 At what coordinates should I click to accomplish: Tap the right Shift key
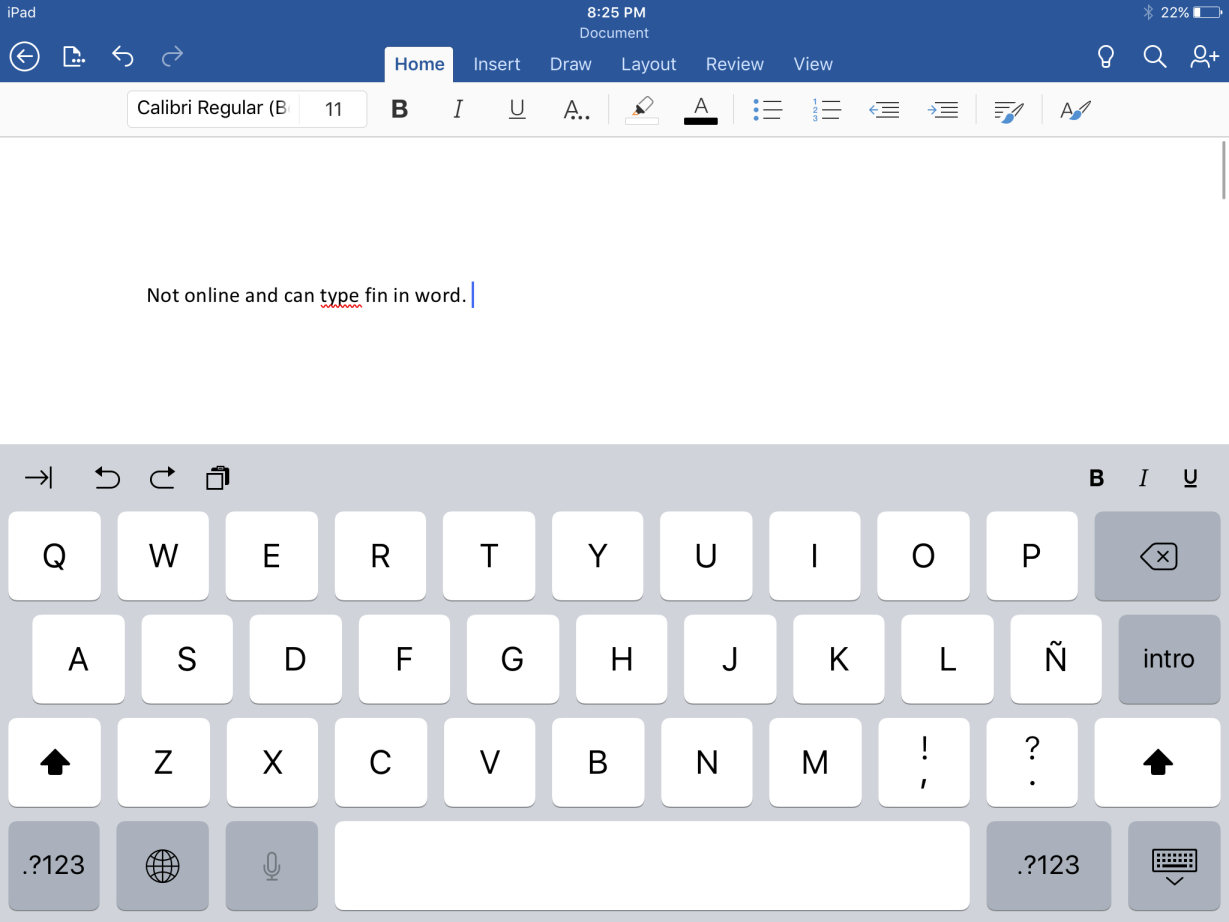click(1157, 762)
